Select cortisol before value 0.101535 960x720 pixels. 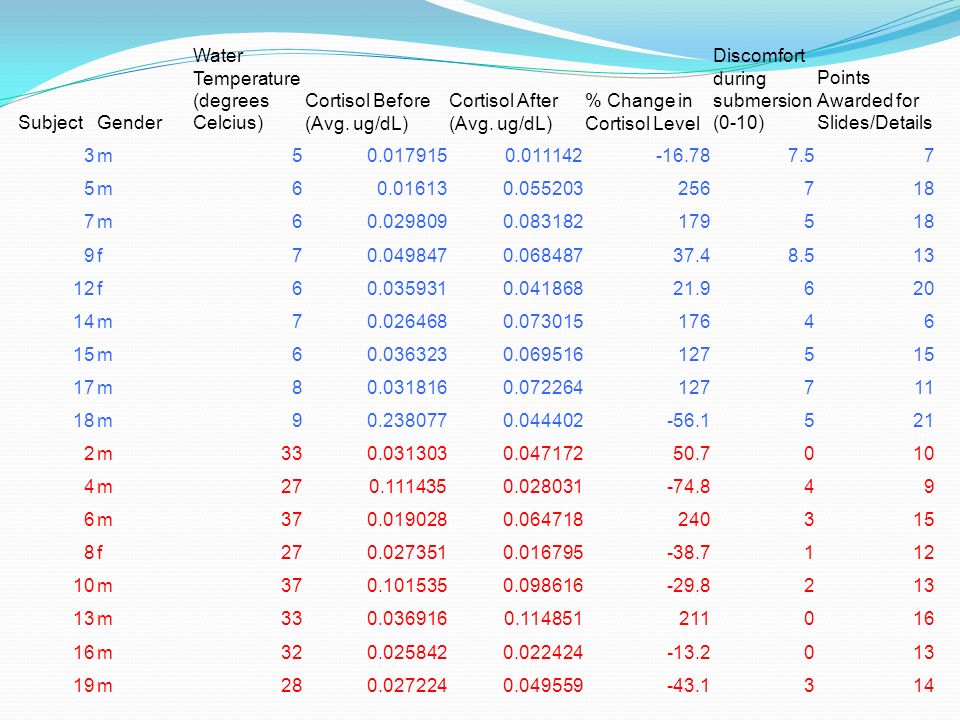tap(407, 586)
